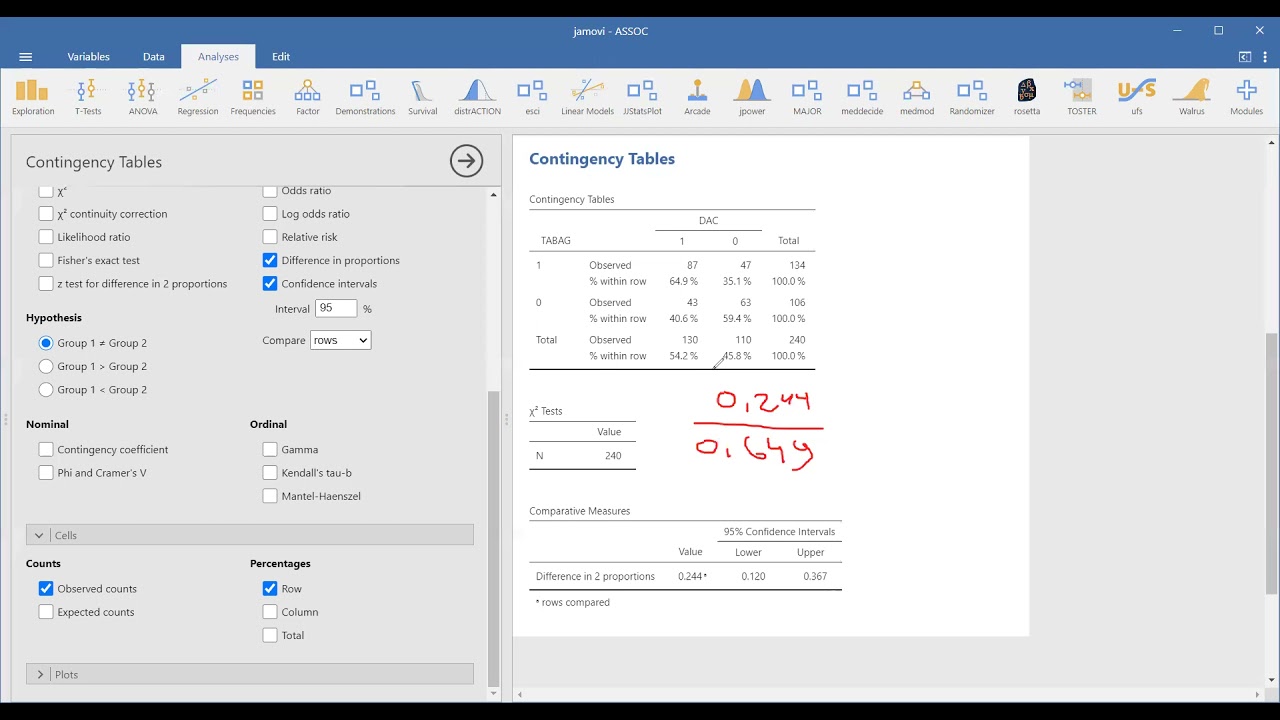Enable Column percentages checkbox
The height and width of the screenshot is (720, 1280).
[x=270, y=612]
